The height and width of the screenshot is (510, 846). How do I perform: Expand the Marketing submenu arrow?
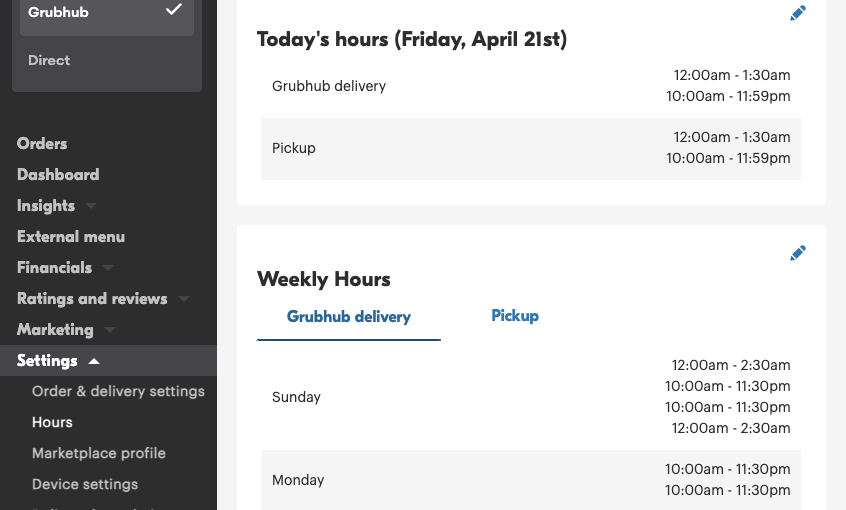point(110,330)
